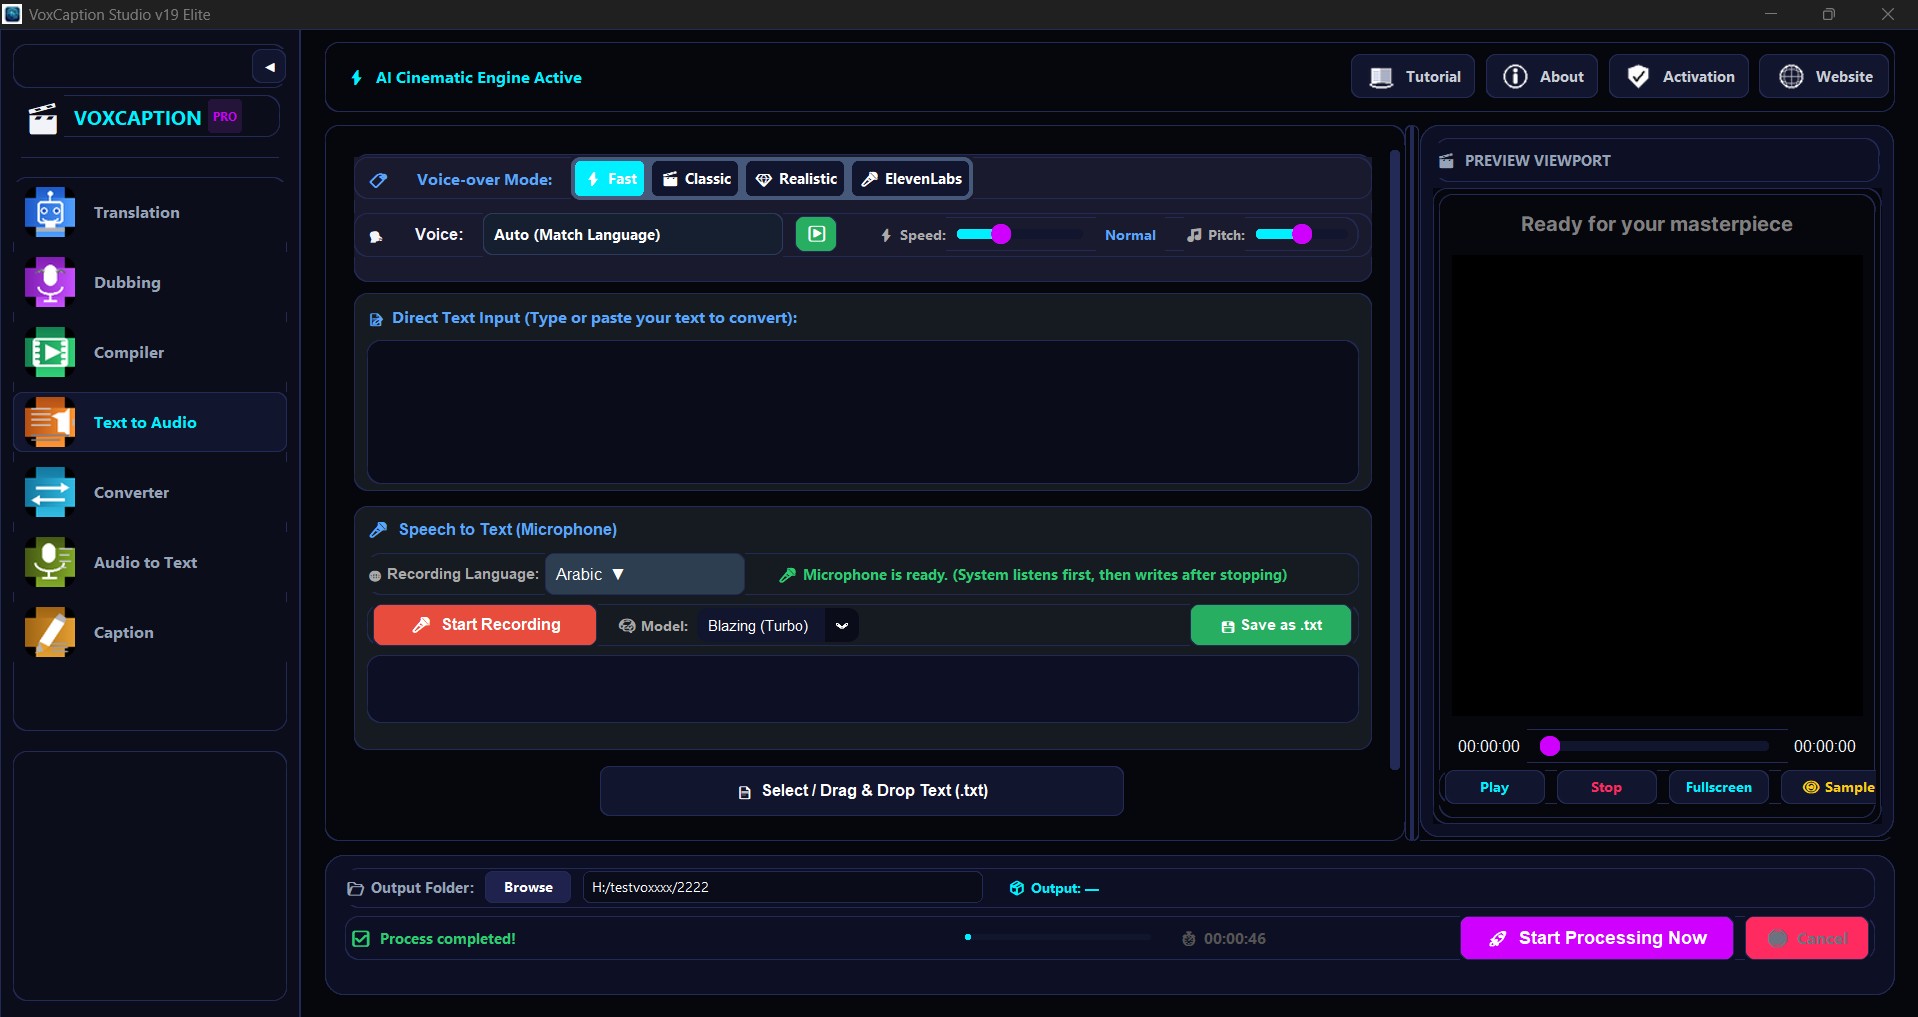
Task: Play the preview
Action: [x=1494, y=787]
